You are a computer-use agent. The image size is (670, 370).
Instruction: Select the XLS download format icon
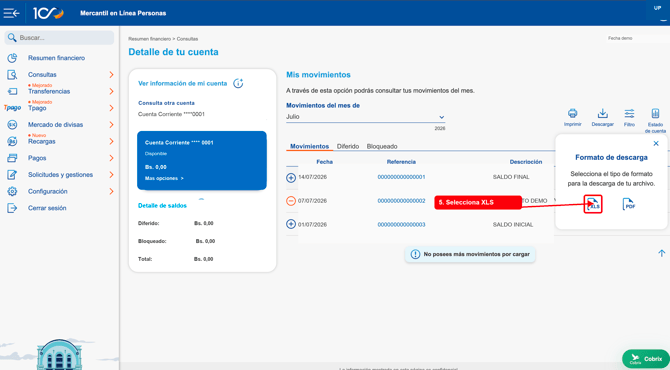pyautogui.click(x=593, y=204)
